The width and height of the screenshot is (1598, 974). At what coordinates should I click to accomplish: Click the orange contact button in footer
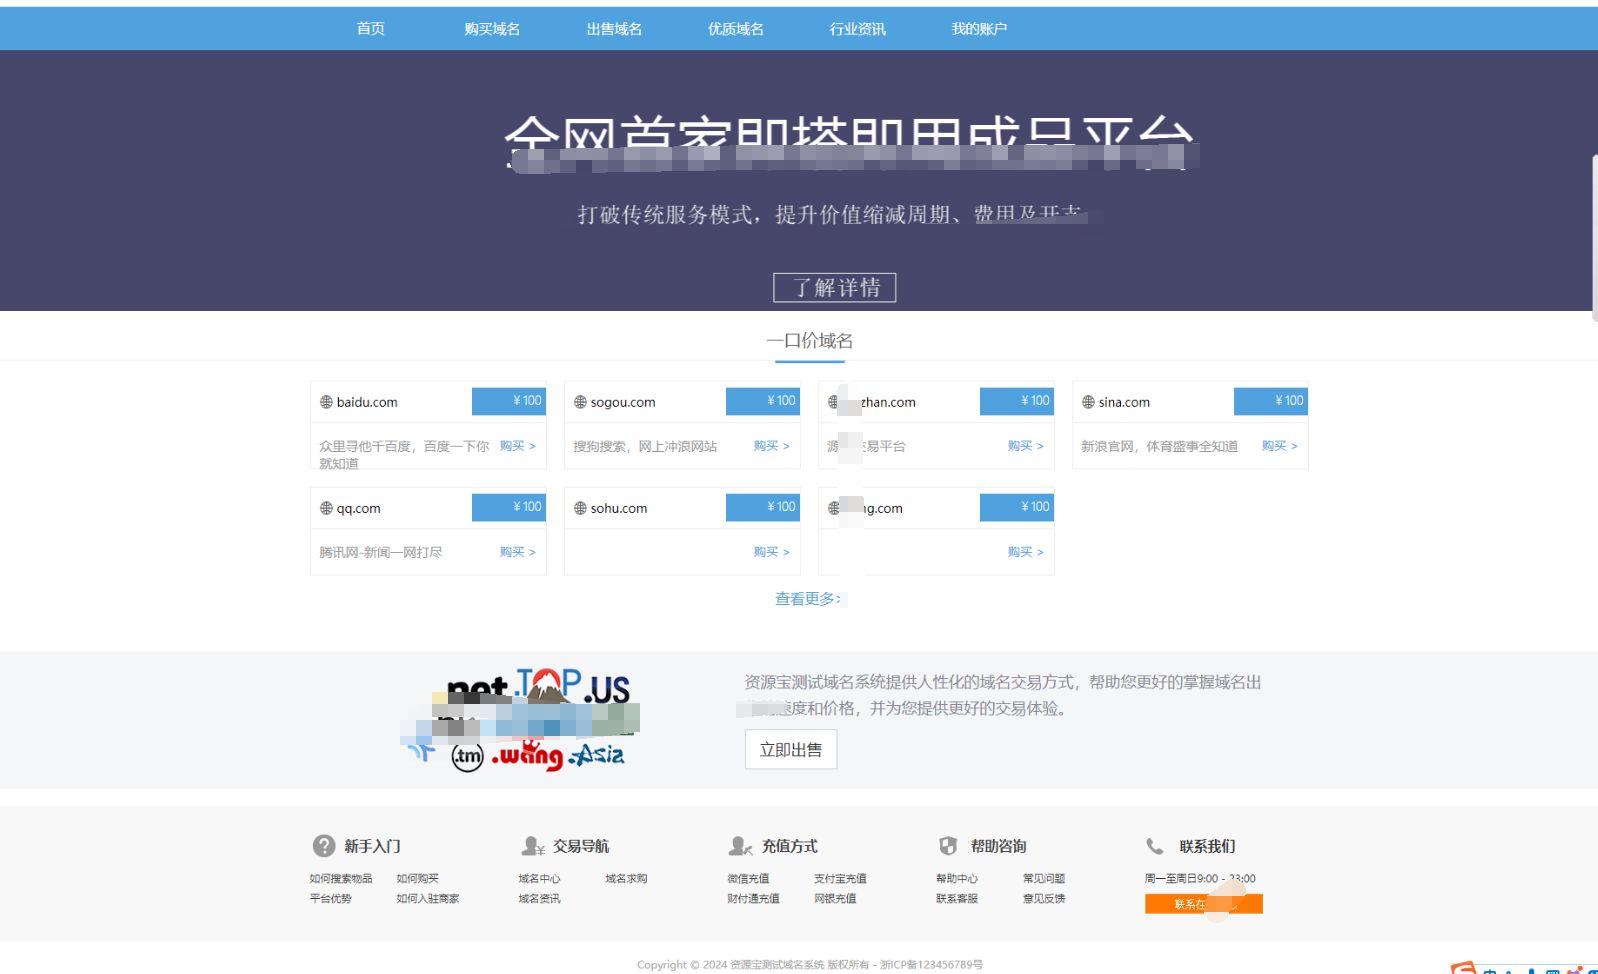(1204, 904)
